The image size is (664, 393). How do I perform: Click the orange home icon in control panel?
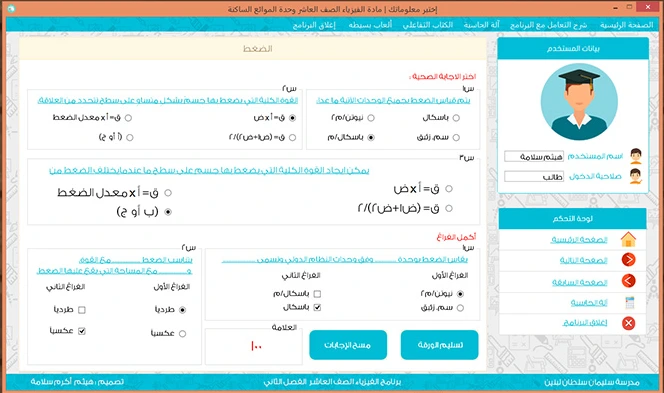[x=628, y=239]
